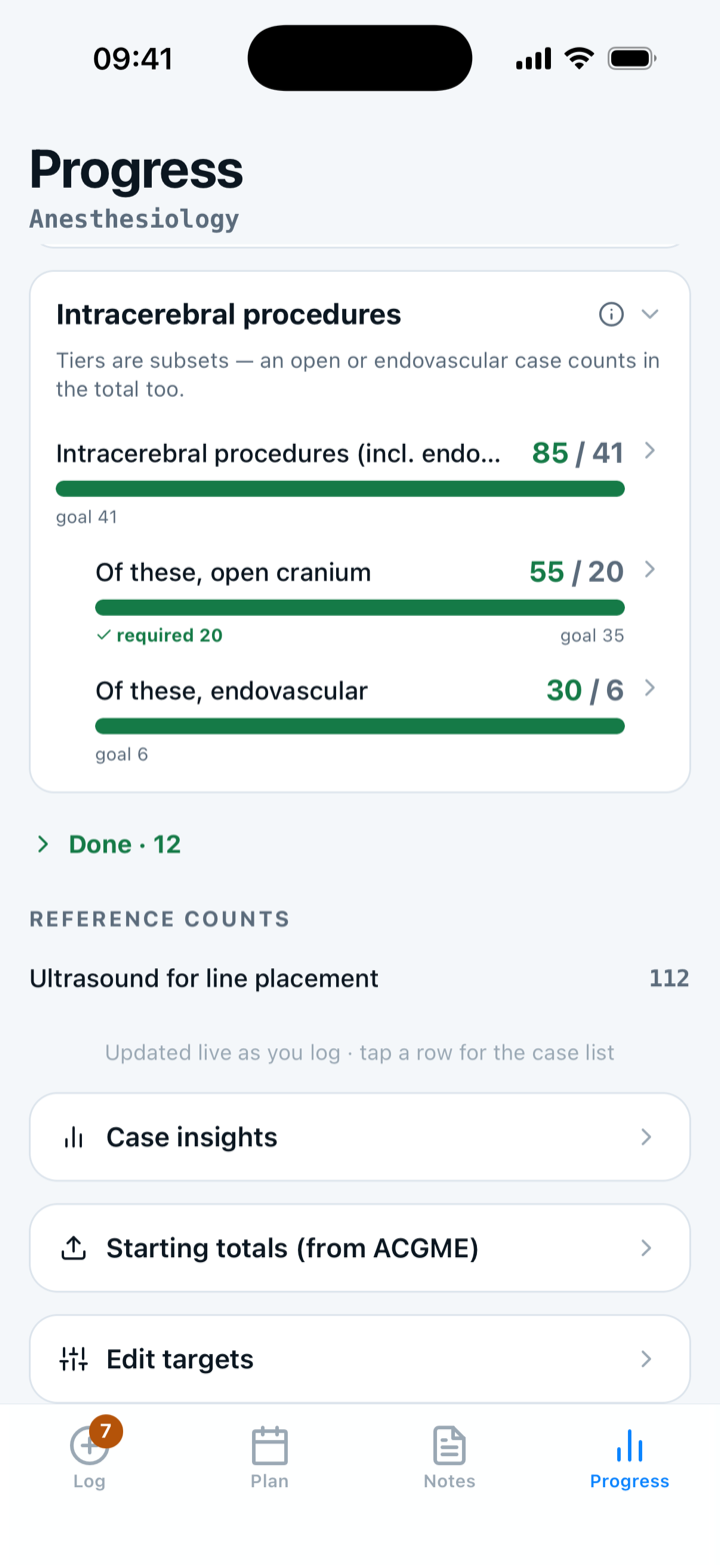Switch to the Plan tab

coord(269,1457)
